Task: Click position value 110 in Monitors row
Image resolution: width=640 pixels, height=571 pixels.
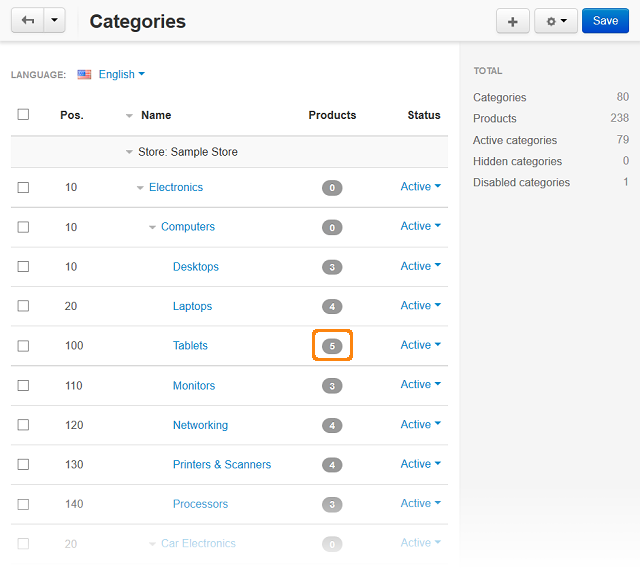Action: (74, 386)
